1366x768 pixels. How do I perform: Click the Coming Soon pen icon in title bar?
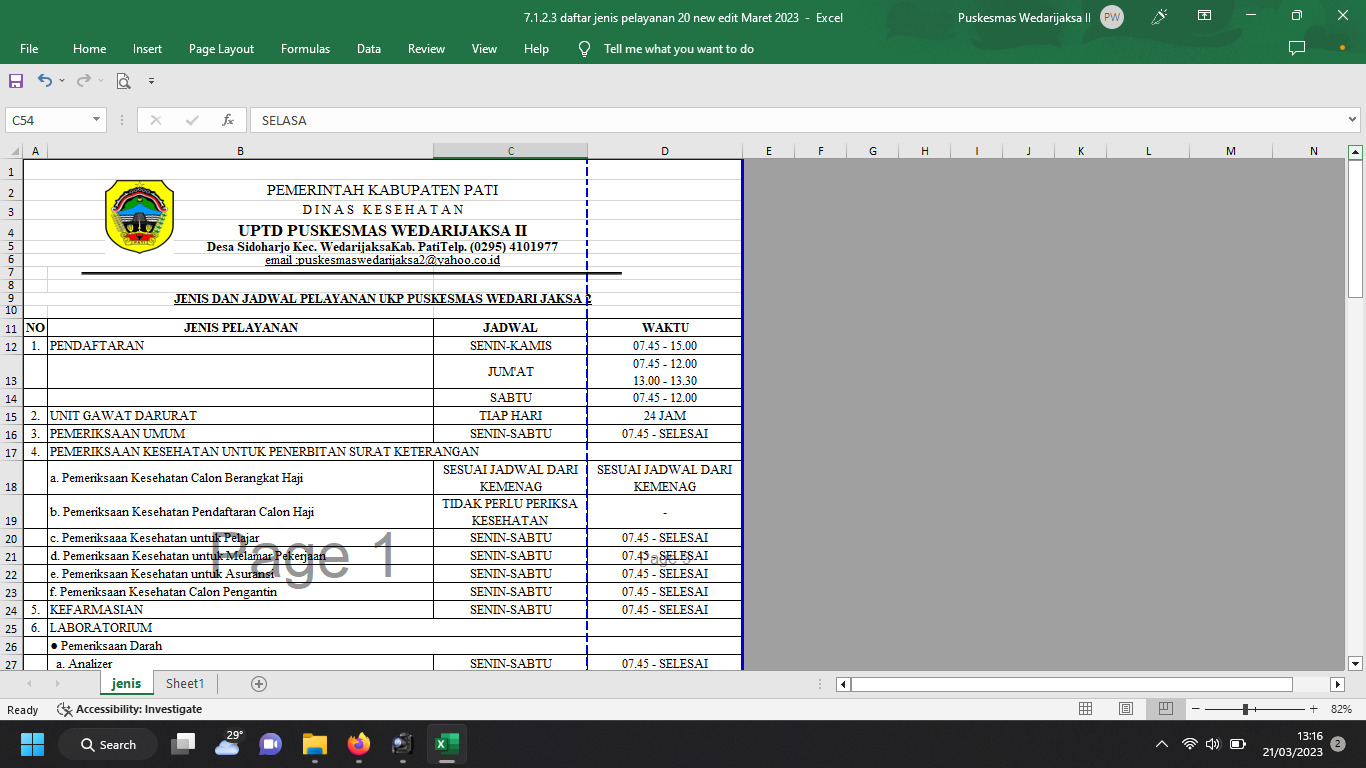coord(1160,17)
